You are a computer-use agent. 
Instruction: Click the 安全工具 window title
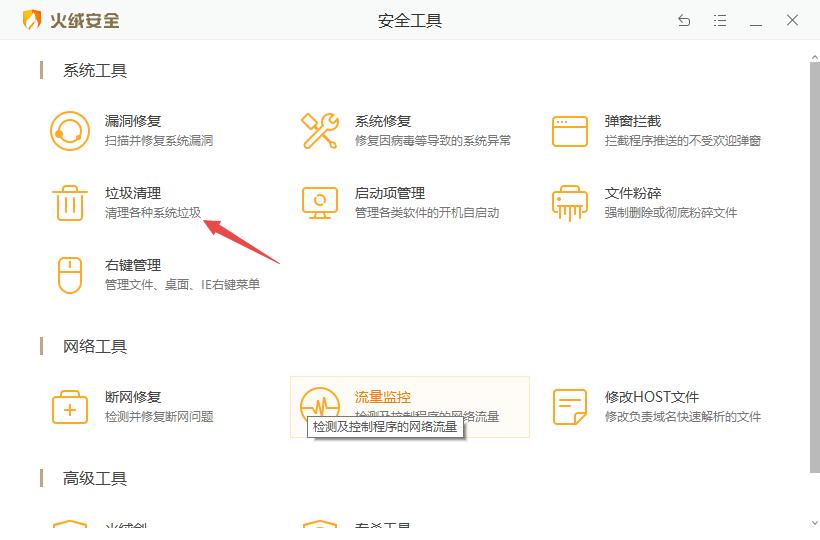pyautogui.click(x=409, y=20)
